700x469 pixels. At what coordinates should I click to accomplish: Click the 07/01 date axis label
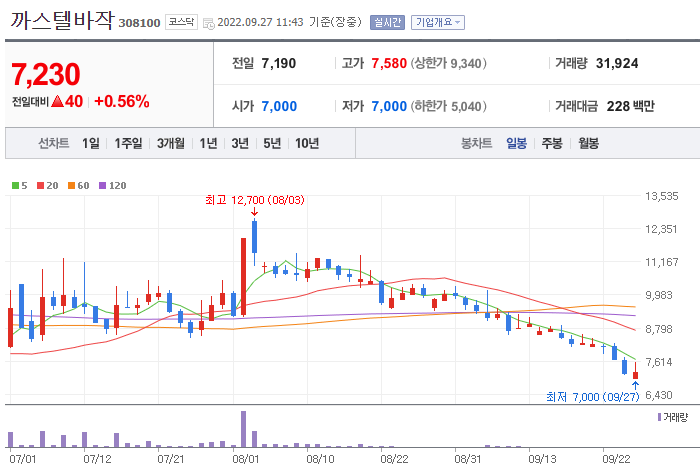pos(22,459)
